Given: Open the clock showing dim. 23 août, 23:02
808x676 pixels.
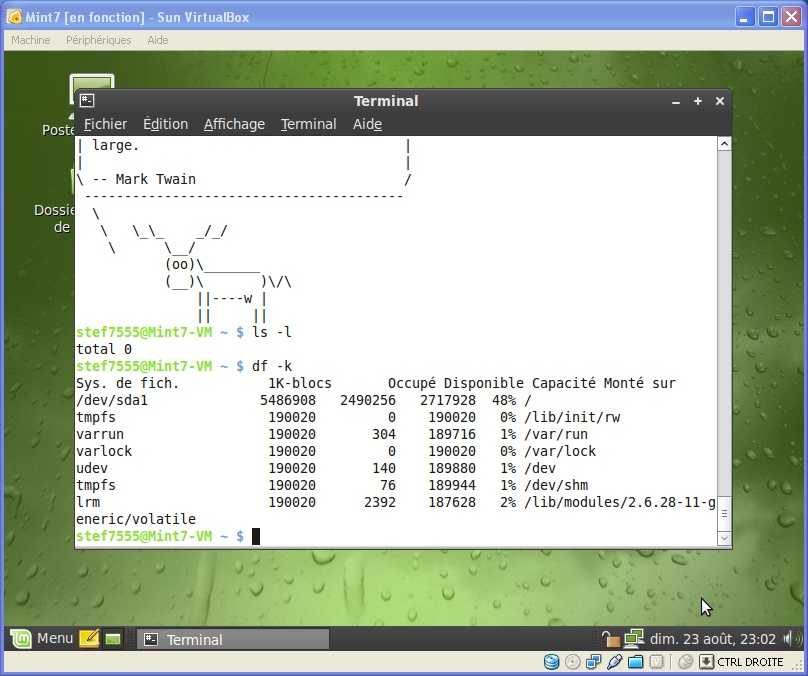Looking at the screenshot, I should point(713,639).
